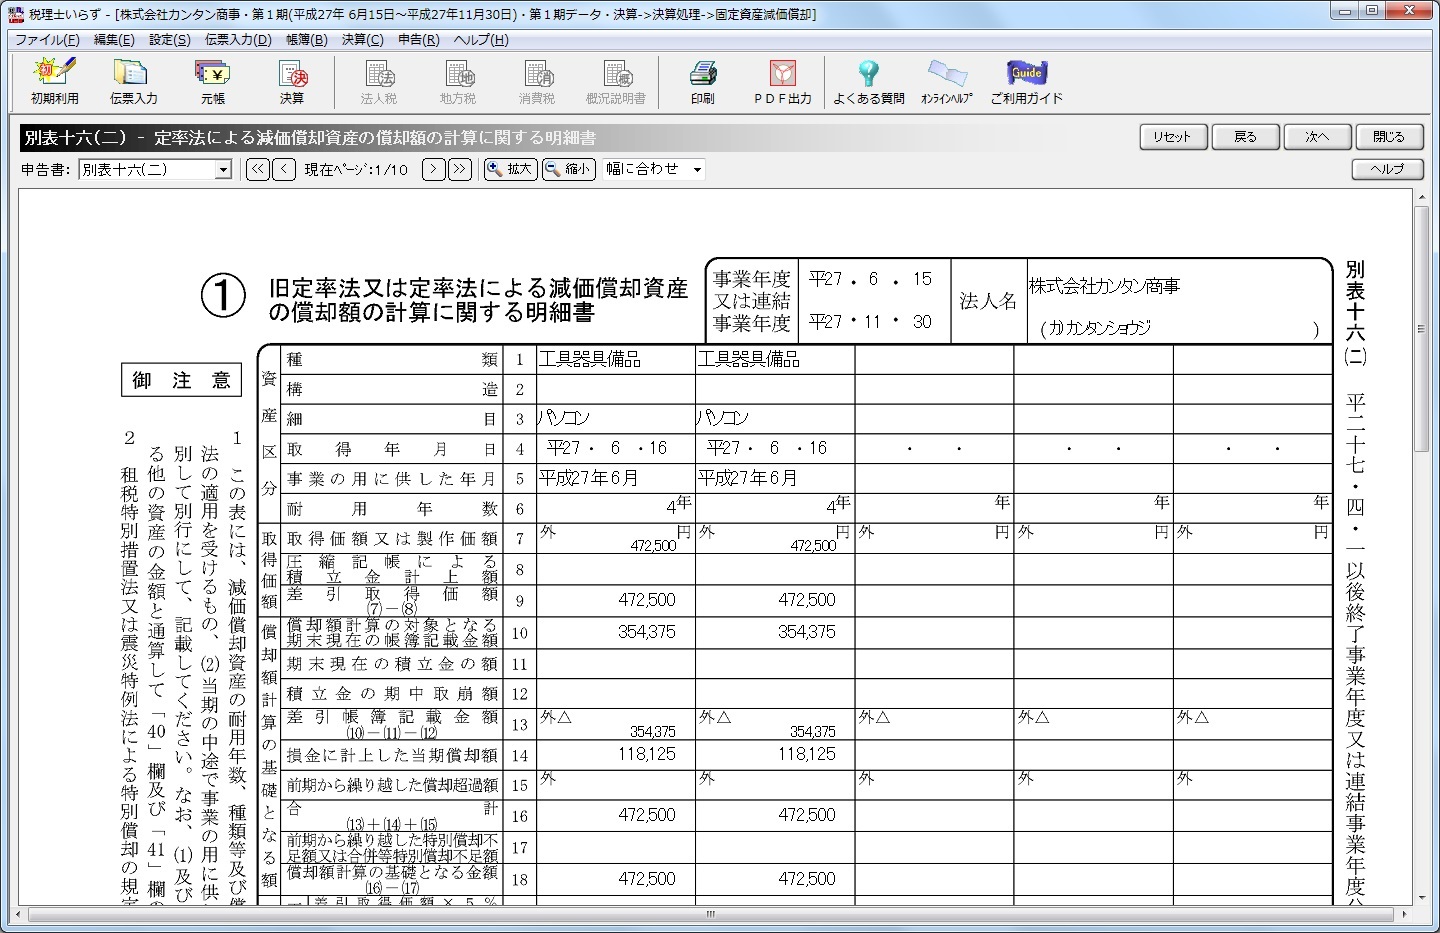The width and height of the screenshot is (1440, 933).
Task: Open the 幅に合わせ zoom dropdown
Action: [697, 170]
